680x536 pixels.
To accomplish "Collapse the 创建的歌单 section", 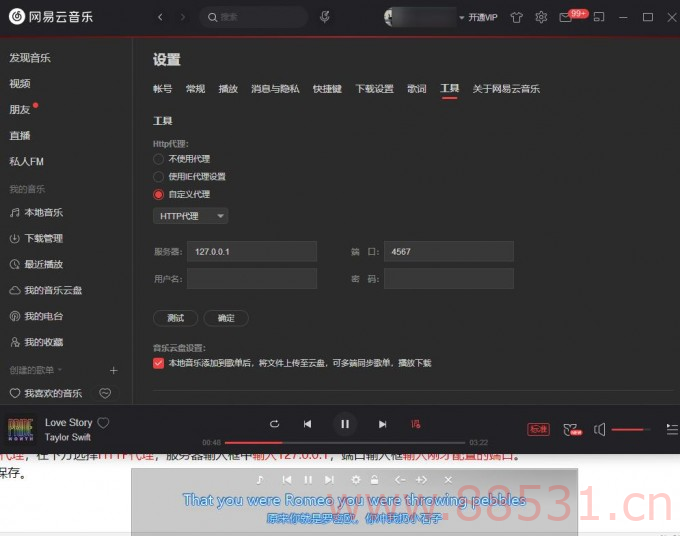I will click(36, 370).
